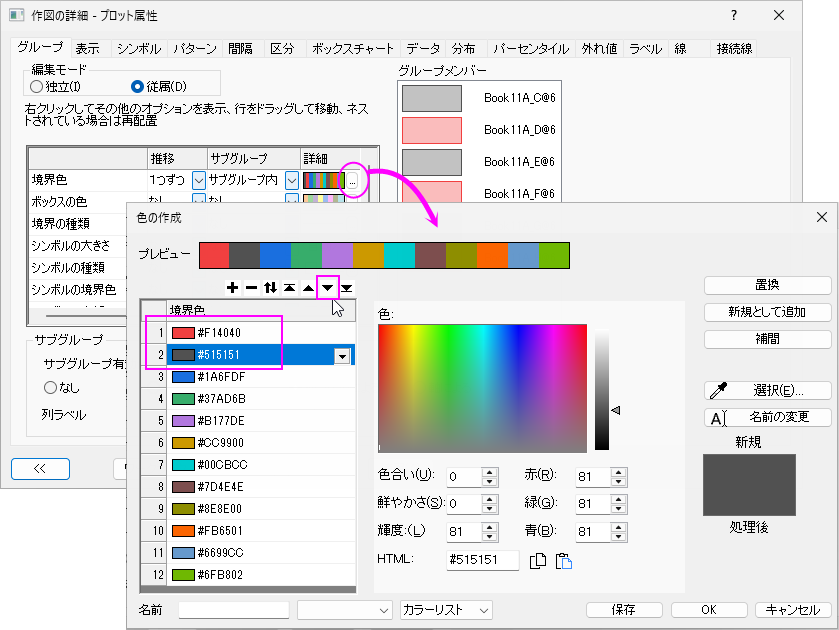839x630 pixels.
Task: Open the カラーリスト dropdown
Action: [x=446, y=610]
